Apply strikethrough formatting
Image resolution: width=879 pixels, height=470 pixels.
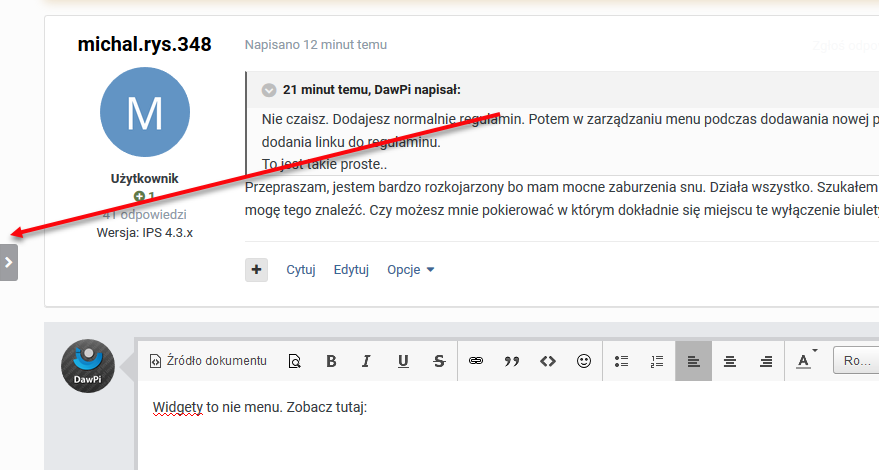(x=439, y=361)
